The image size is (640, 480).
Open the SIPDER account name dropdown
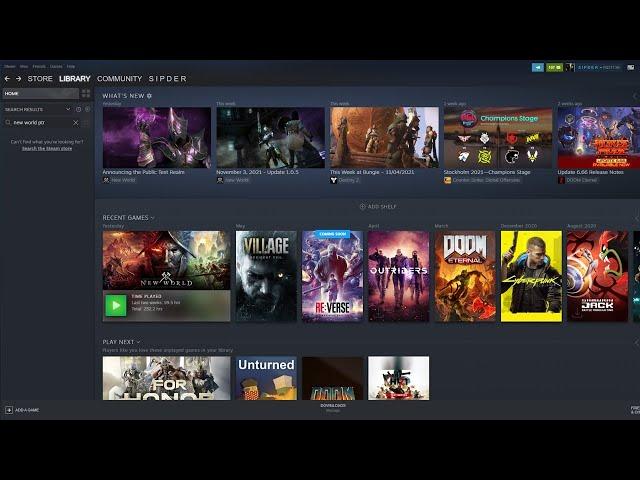click(599, 67)
